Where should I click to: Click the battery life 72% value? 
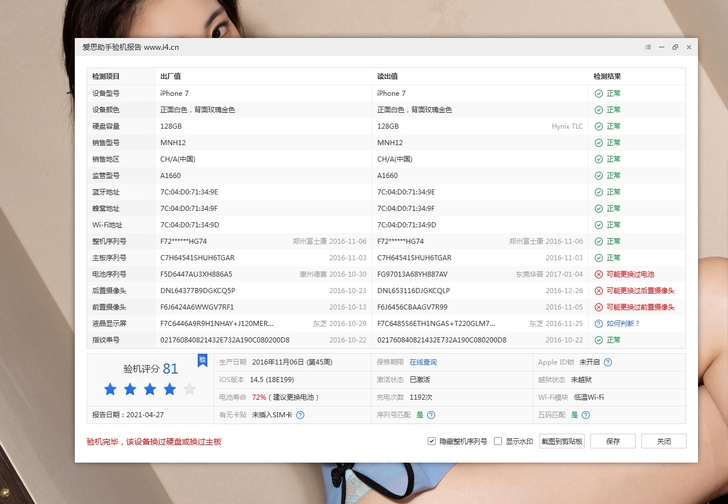259,397
